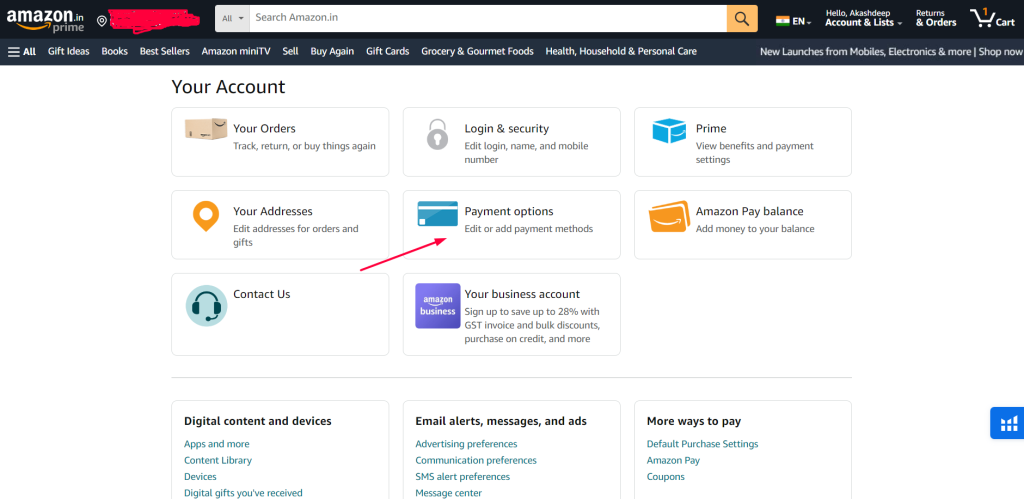Viewport: 1024px width, 499px height.
Task: Open Payment options card title
Action: 509,212
